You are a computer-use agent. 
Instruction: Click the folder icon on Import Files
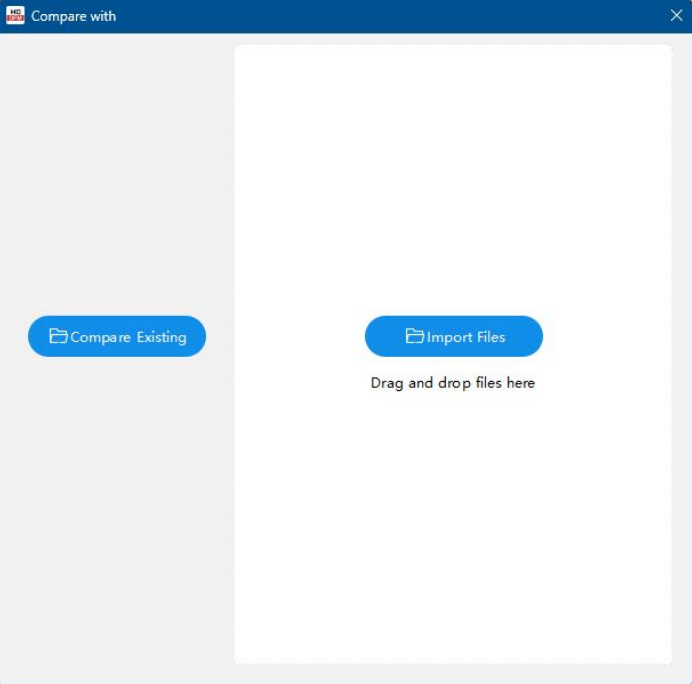414,337
